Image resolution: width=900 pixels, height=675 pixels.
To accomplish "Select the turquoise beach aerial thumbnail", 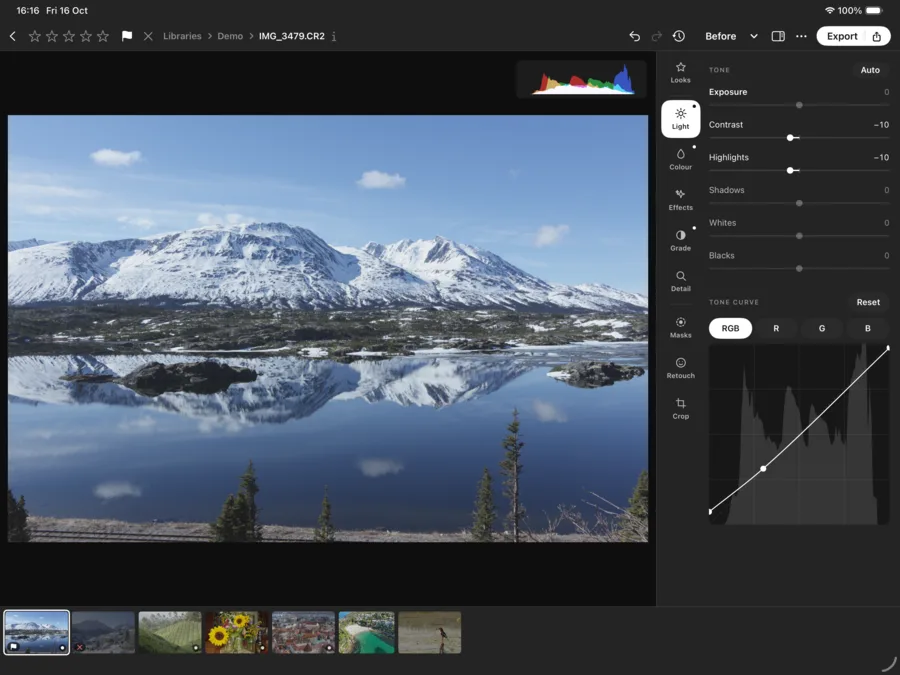I will click(x=366, y=632).
